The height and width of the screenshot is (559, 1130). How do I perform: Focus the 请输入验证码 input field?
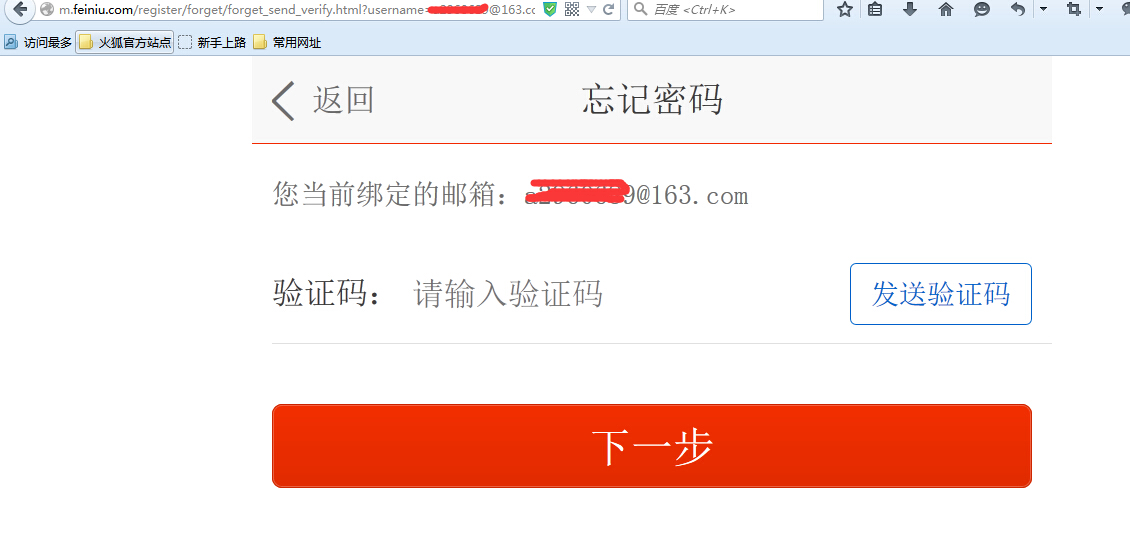click(508, 294)
